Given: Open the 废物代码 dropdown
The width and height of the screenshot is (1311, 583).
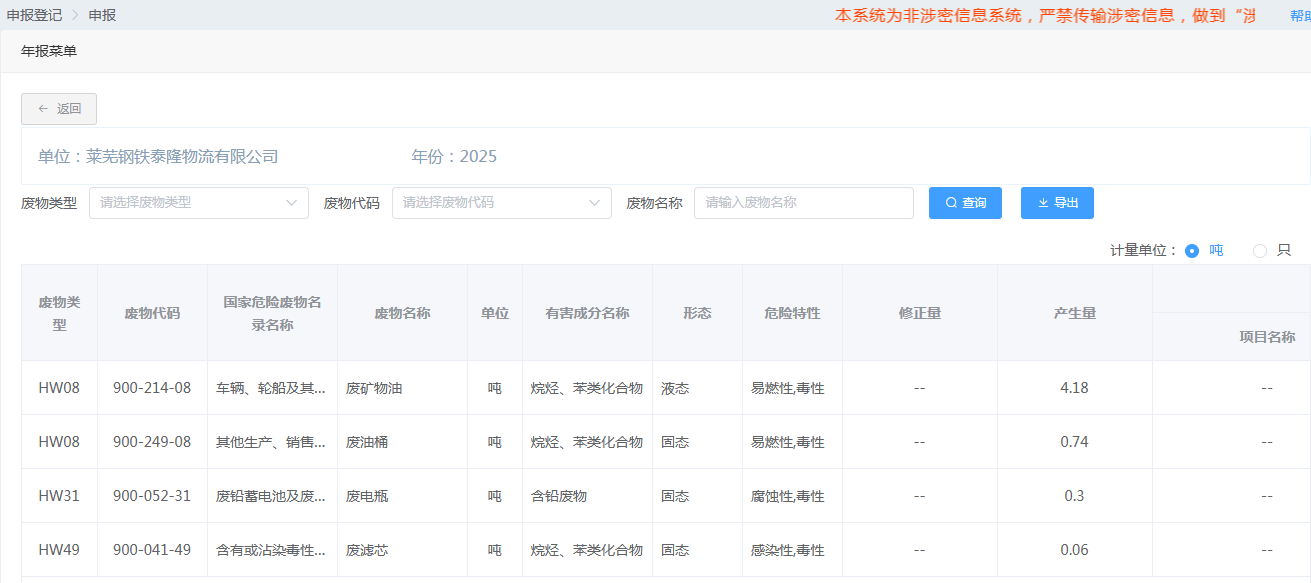Looking at the screenshot, I should click(x=501, y=203).
